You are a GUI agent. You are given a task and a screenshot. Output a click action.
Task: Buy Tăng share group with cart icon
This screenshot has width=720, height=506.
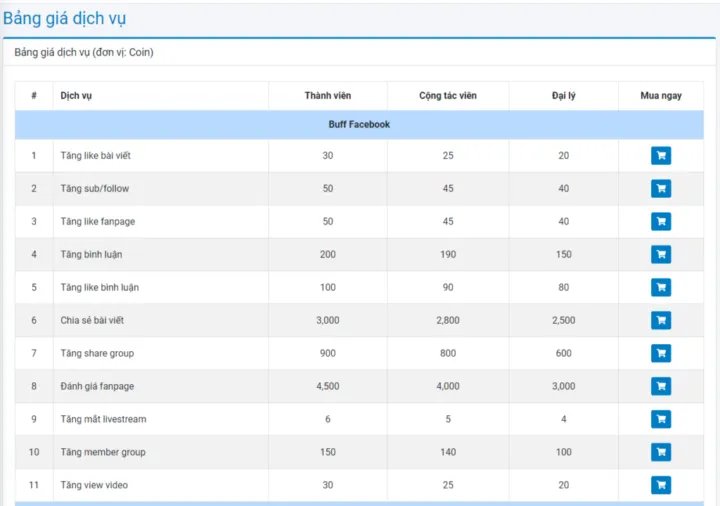coord(660,353)
